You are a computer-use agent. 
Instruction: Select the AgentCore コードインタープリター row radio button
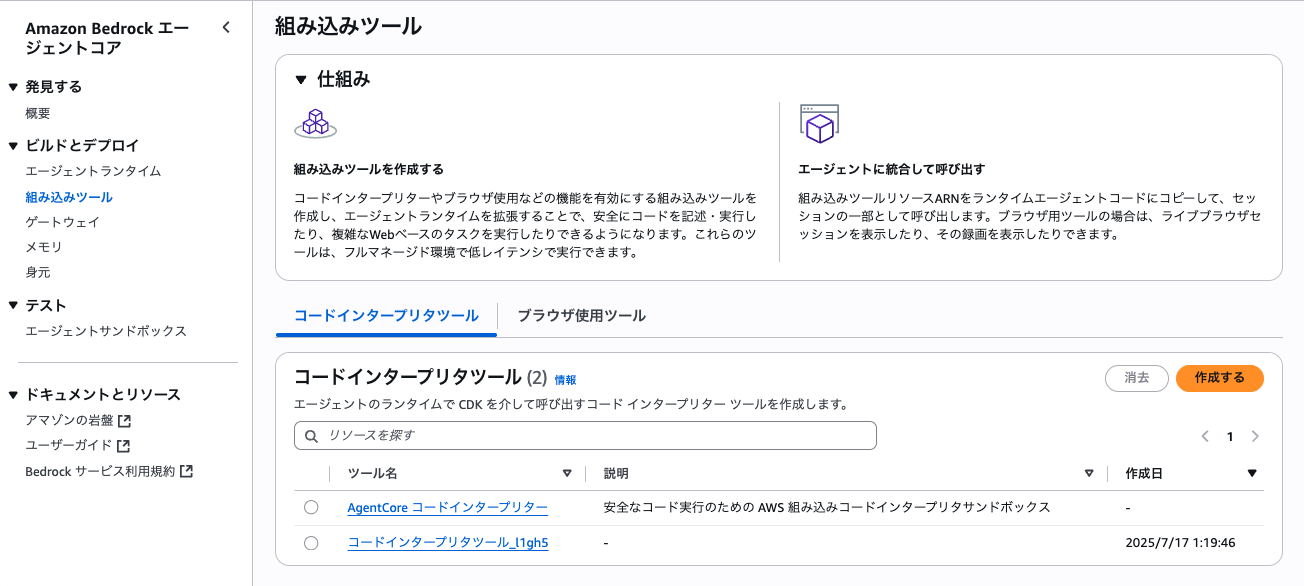311,507
